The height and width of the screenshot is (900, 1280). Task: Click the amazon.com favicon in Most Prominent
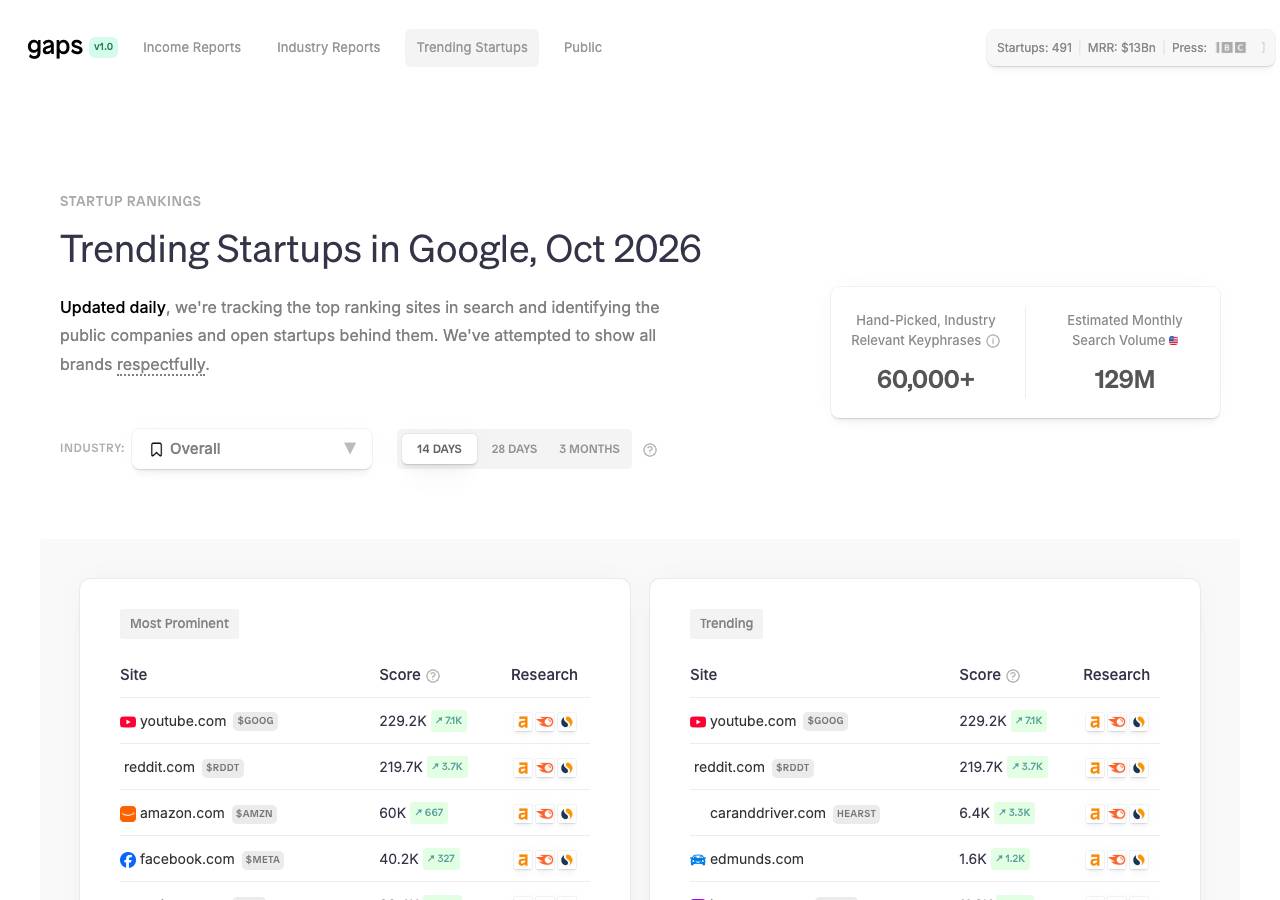(x=128, y=814)
